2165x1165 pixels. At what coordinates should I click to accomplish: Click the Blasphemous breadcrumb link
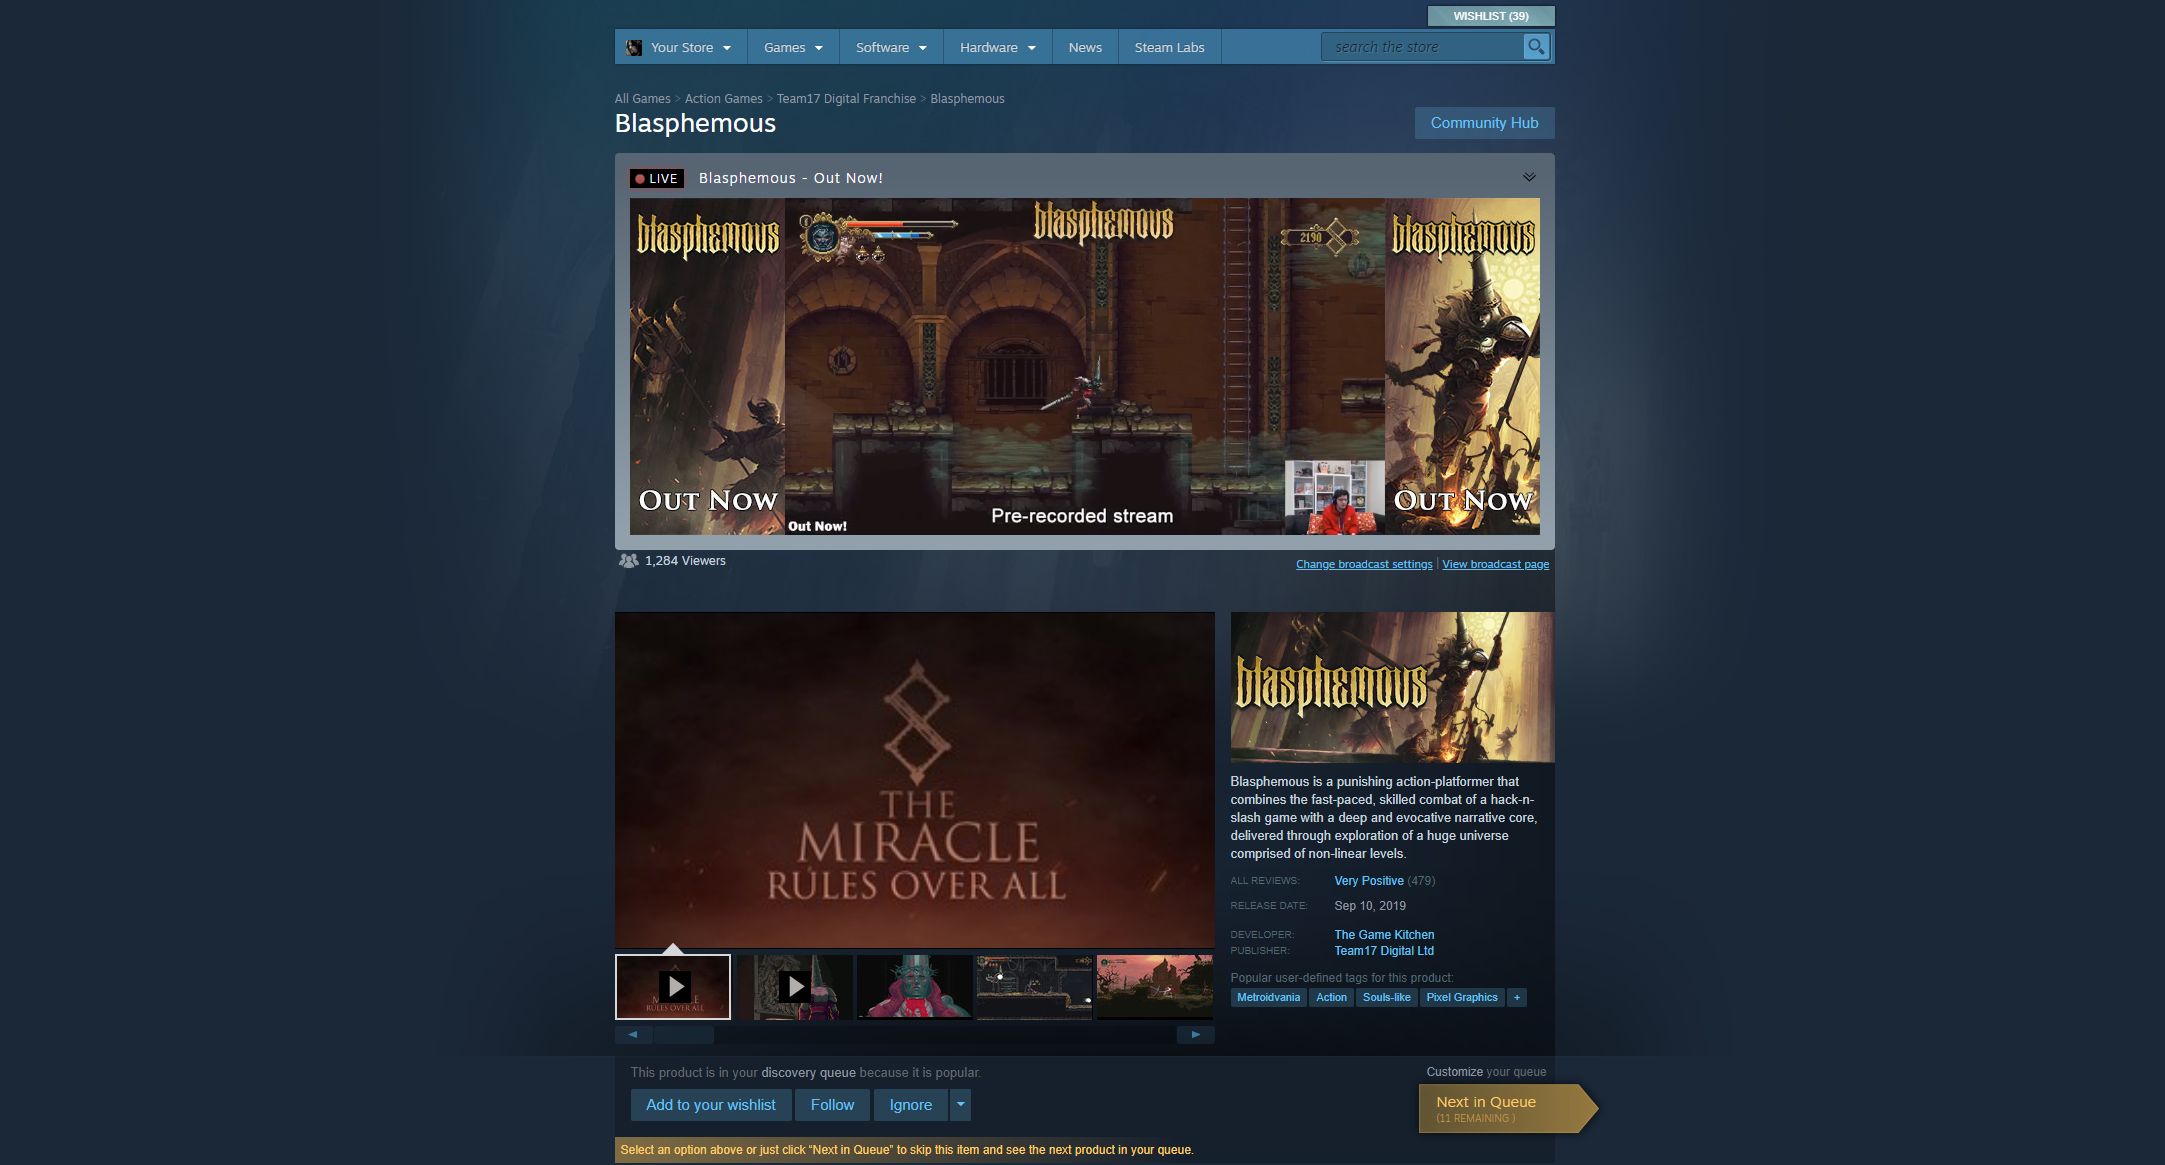(x=967, y=99)
